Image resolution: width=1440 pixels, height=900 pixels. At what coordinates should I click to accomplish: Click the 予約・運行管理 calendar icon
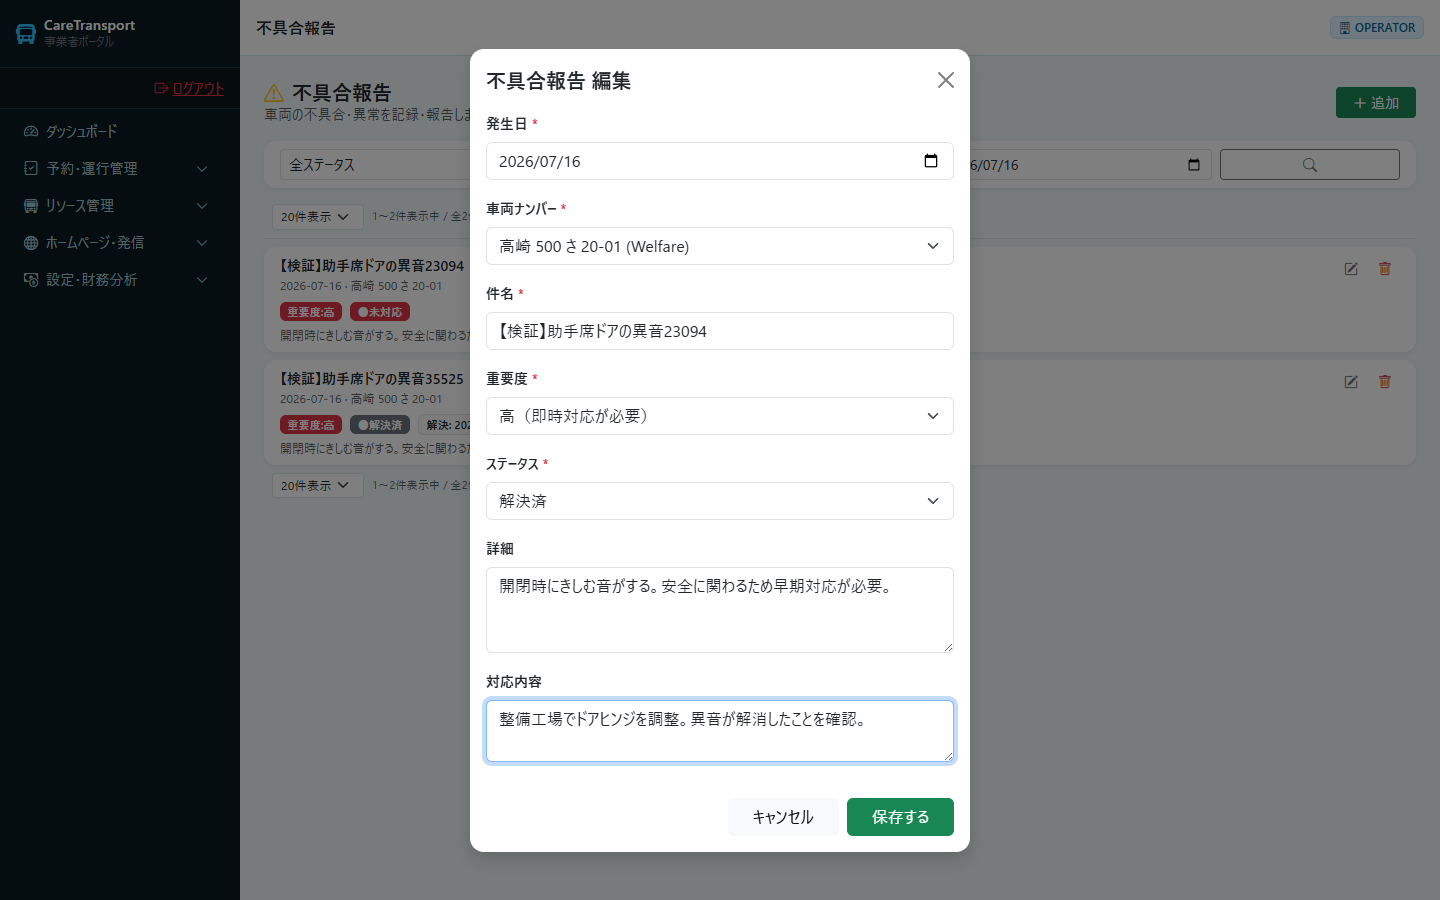[x=31, y=168]
